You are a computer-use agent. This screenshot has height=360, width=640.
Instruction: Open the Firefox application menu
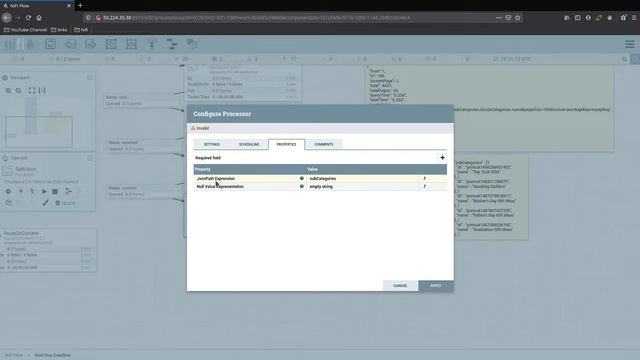click(634, 18)
